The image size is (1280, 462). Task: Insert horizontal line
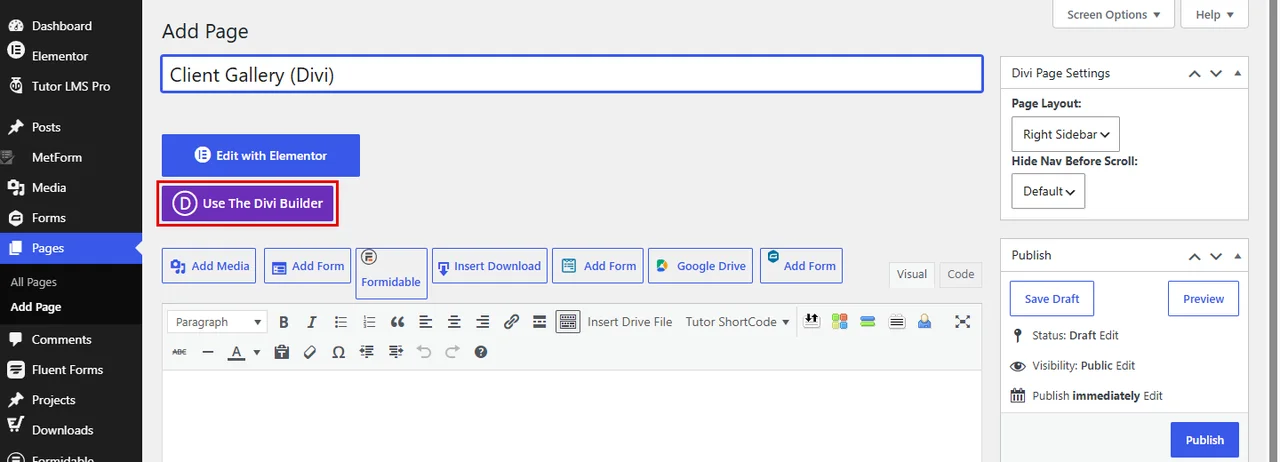pyautogui.click(x=208, y=352)
